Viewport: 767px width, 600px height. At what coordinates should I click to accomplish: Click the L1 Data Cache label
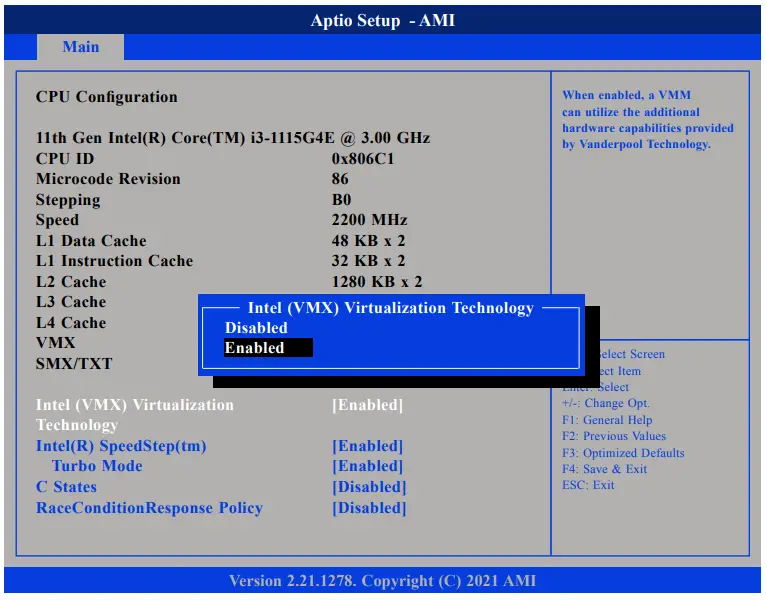point(91,241)
